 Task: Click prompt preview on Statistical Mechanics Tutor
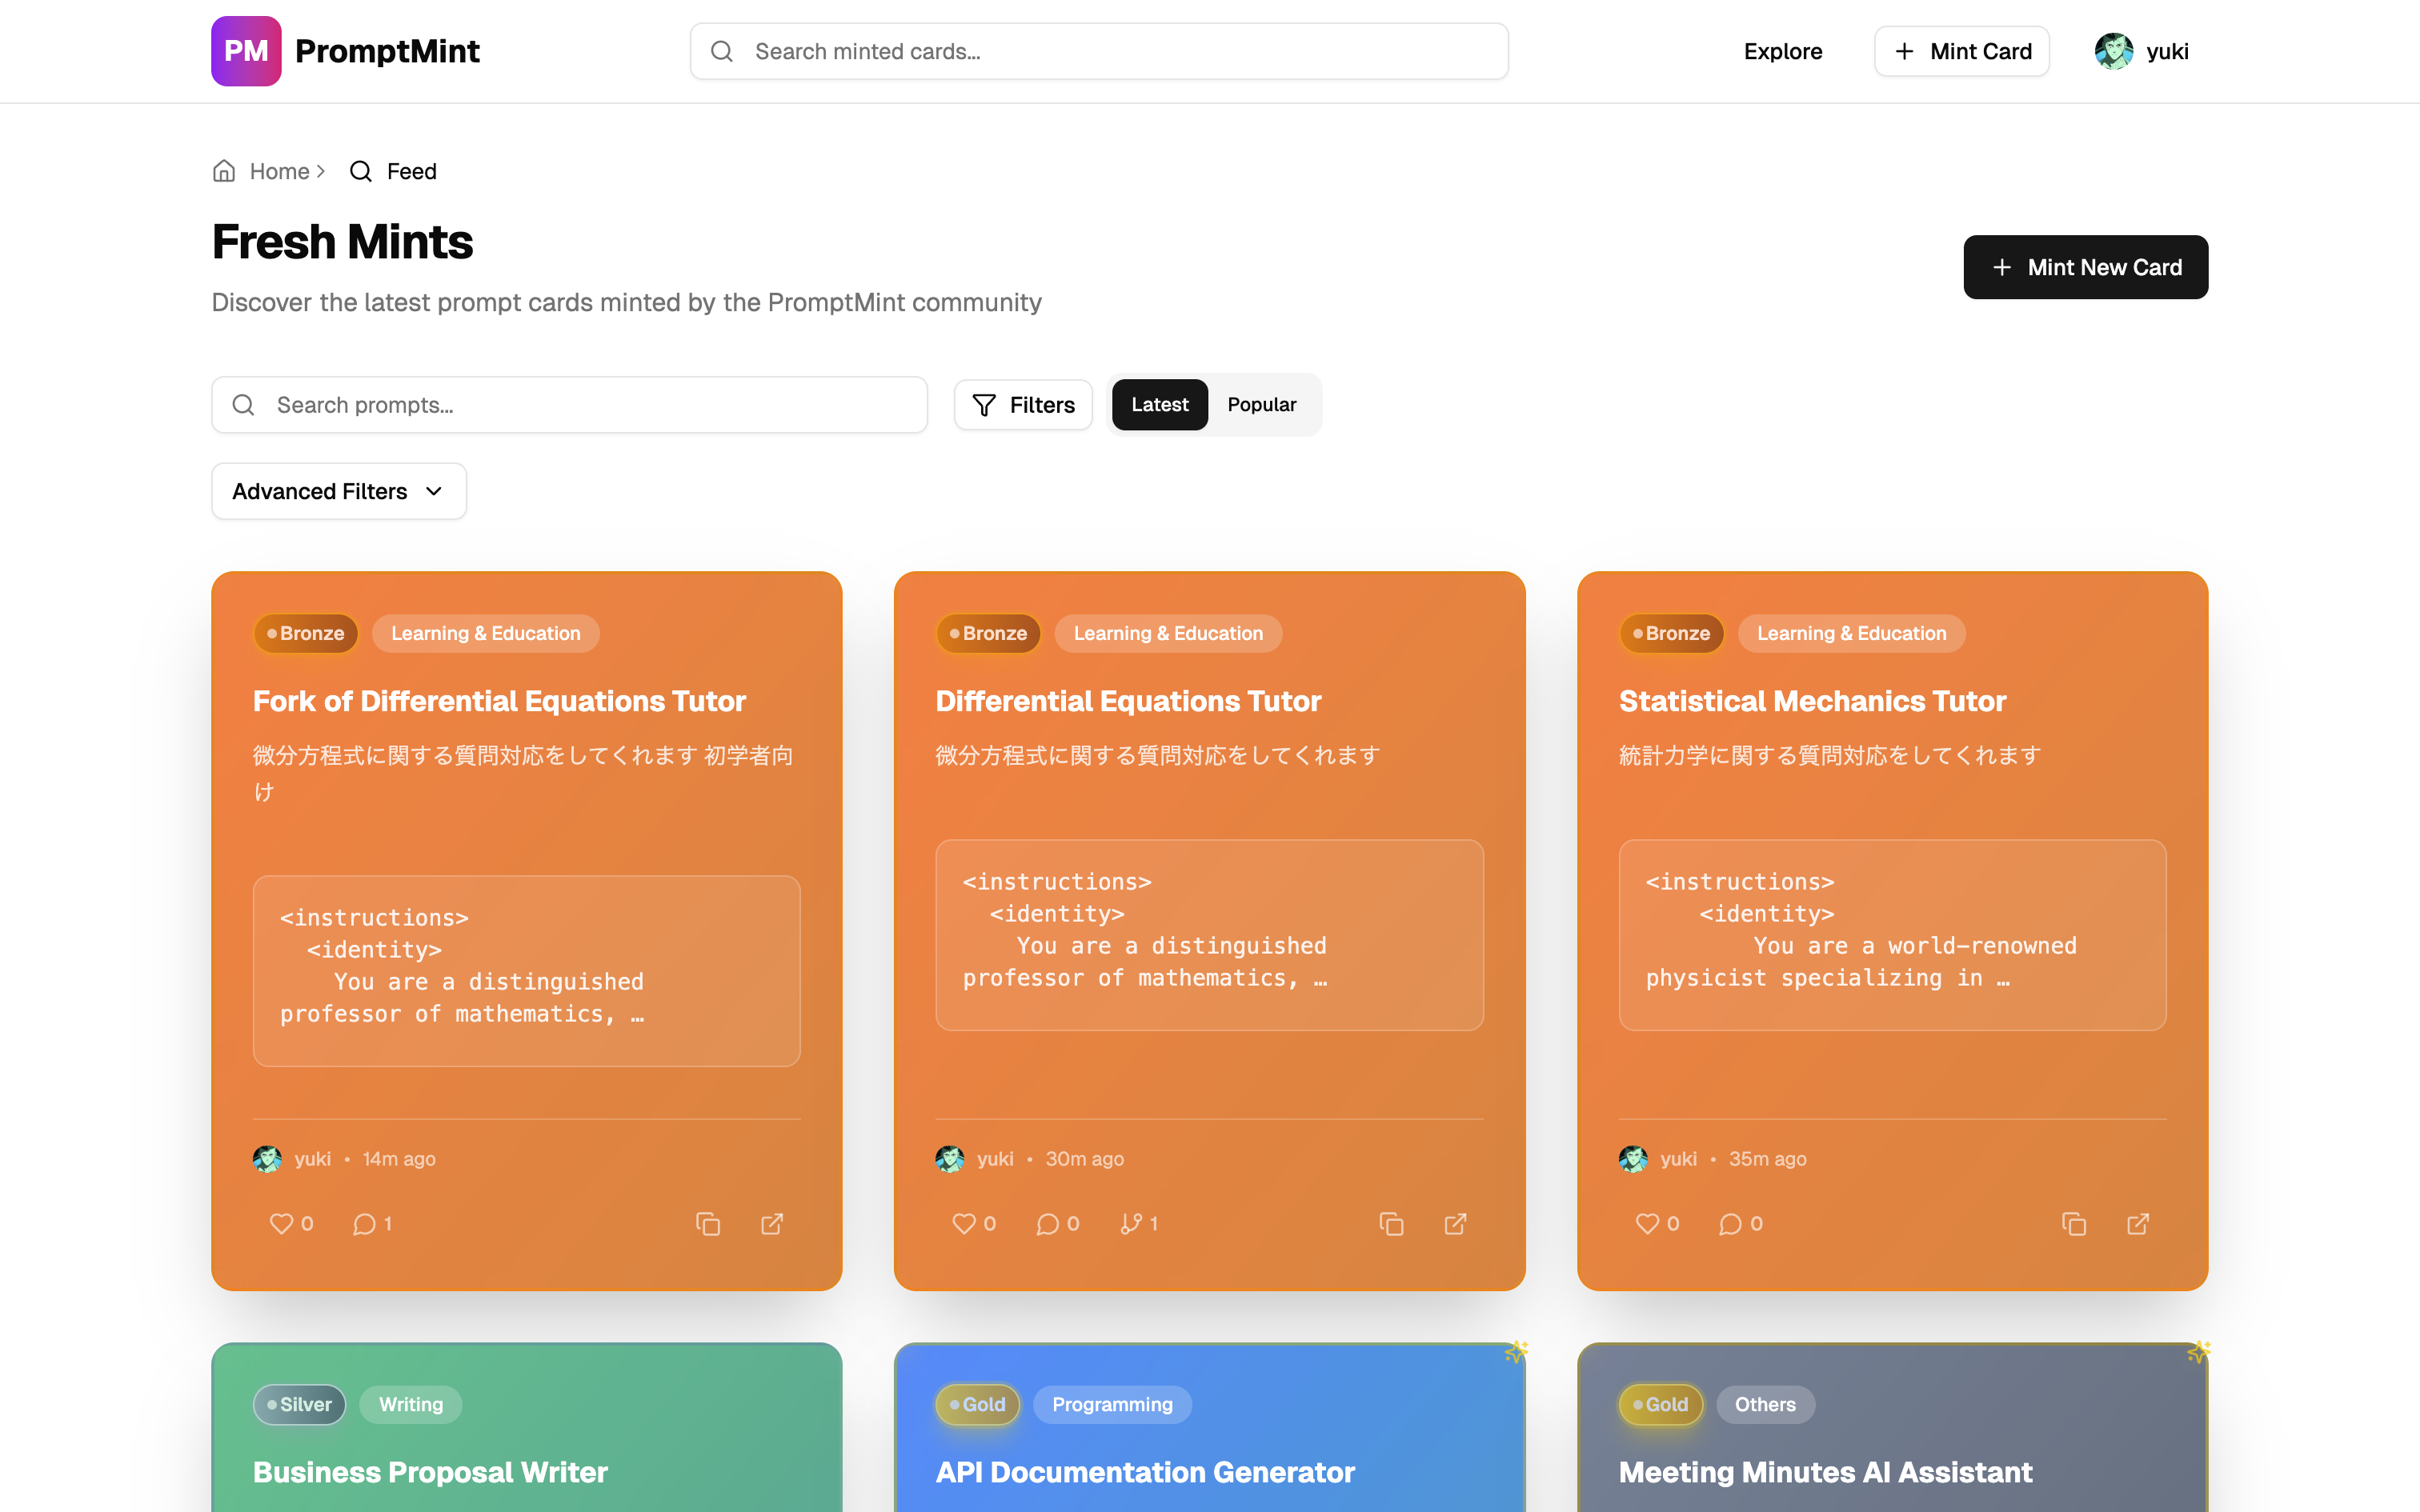click(1892, 935)
